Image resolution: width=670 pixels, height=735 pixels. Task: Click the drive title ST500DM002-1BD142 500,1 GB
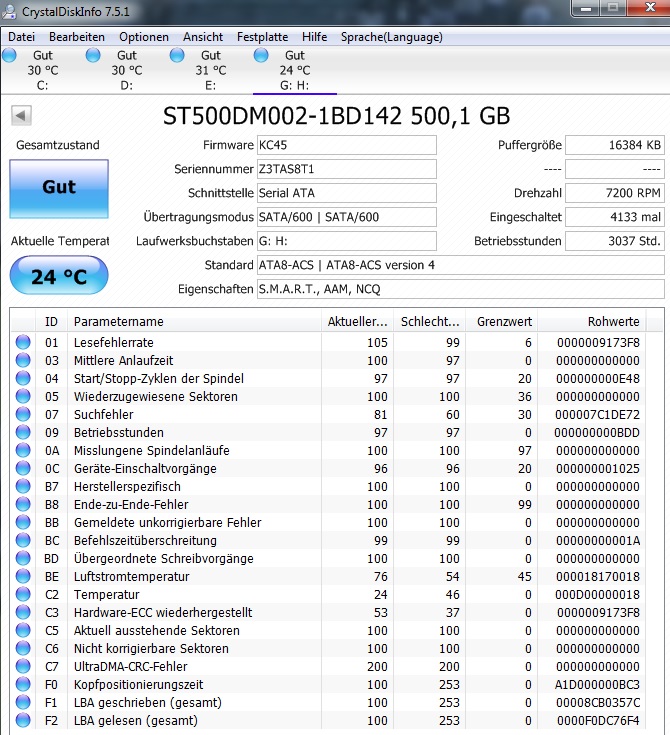pyautogui.click(x=336, y=116)
